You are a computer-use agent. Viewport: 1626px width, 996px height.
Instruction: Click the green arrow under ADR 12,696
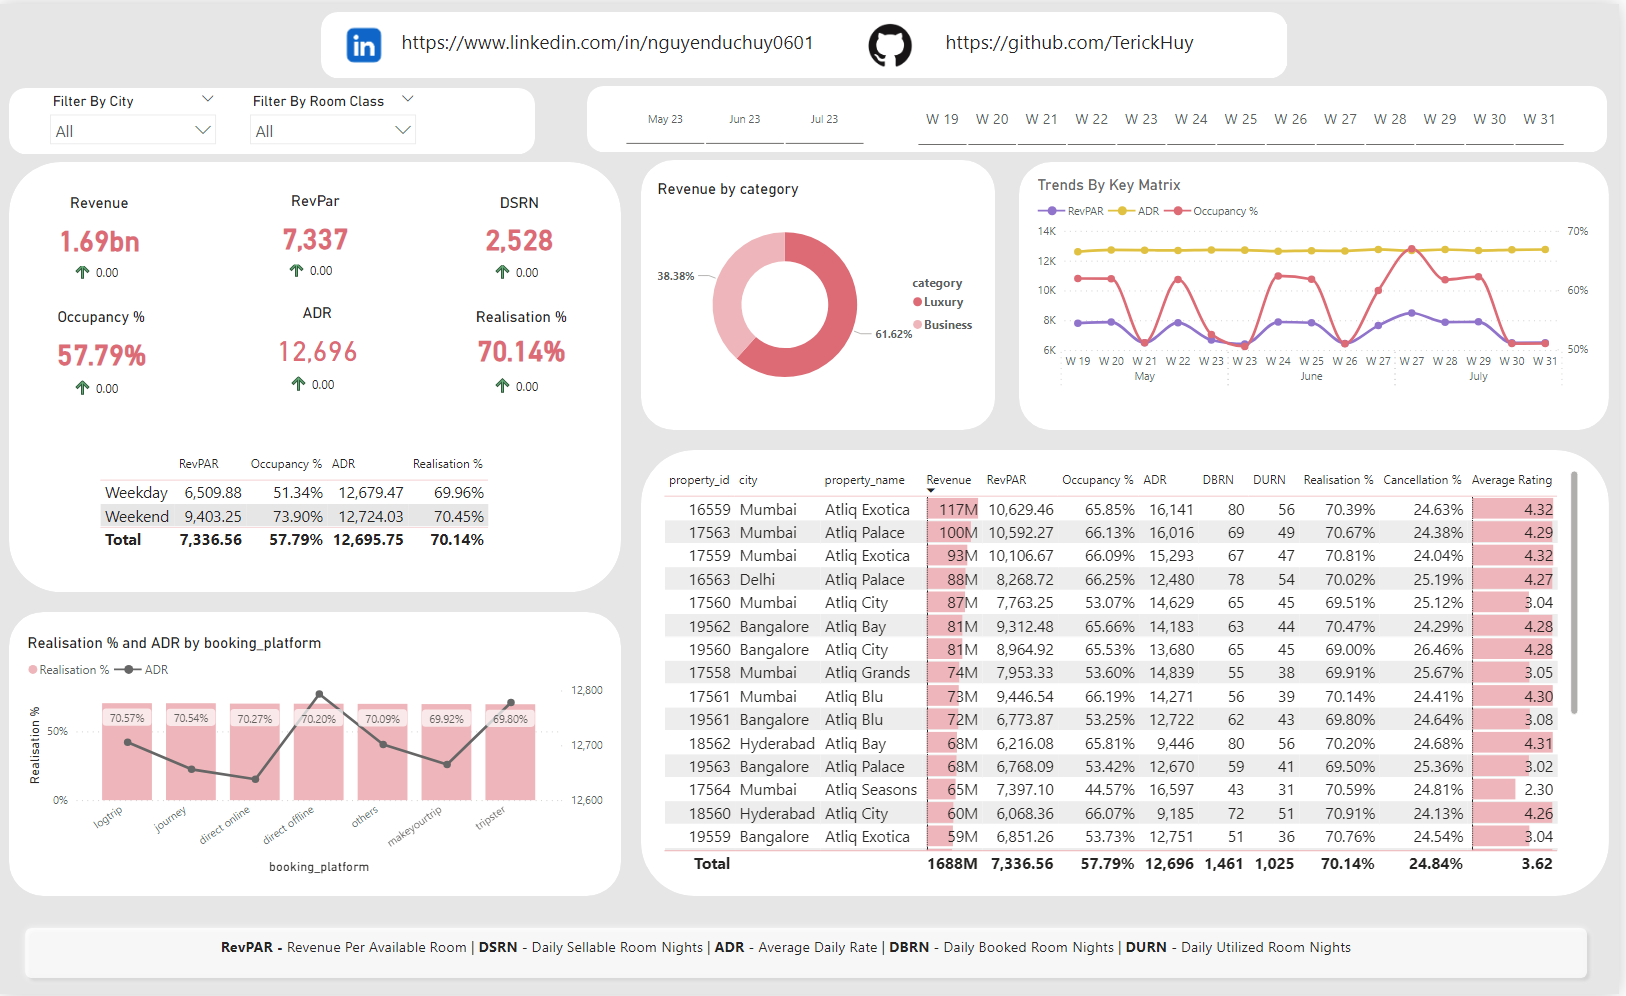(298, 384)
